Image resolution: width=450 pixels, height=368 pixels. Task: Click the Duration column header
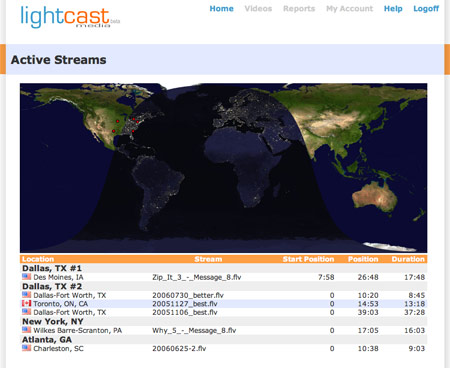408,259
